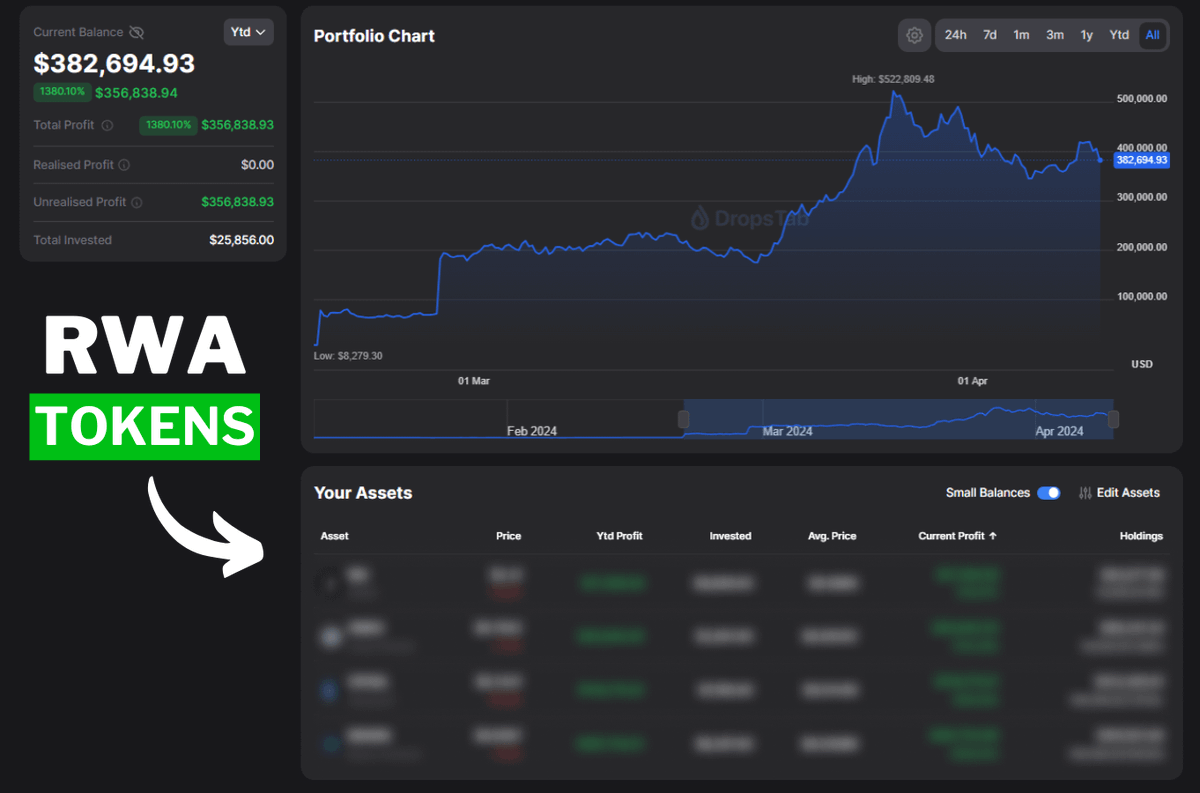Click the Edit Assets sliders icon
The image size is (1200, 793).
tap(1085, 492)
